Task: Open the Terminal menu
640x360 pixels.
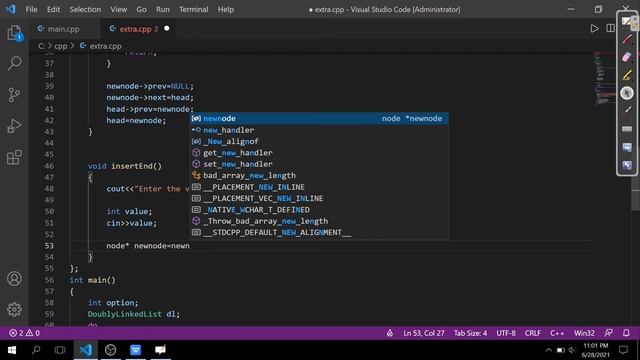Action: pyautogui.click(x=193, y=9)
